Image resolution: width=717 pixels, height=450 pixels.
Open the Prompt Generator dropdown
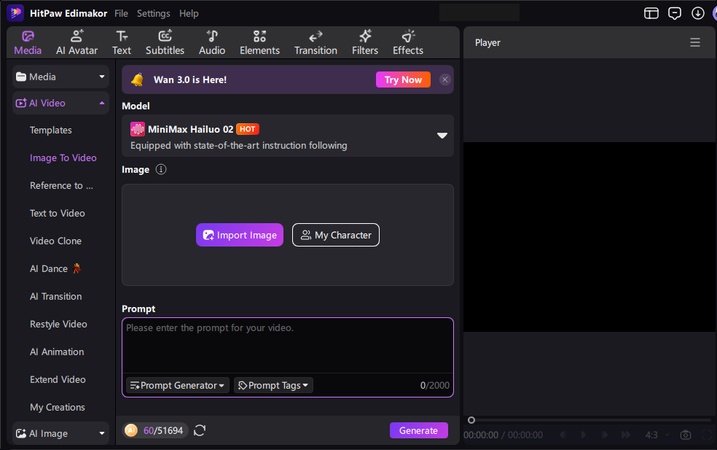[177, 386]
